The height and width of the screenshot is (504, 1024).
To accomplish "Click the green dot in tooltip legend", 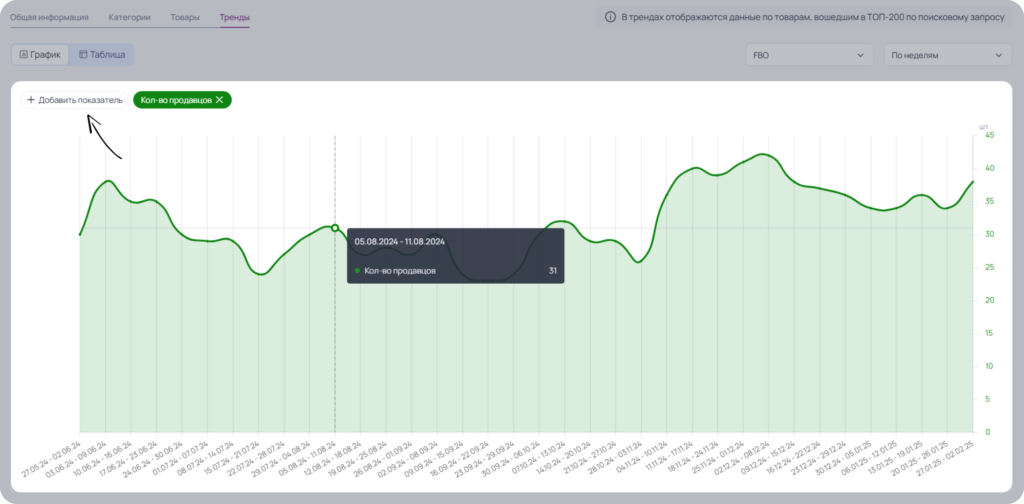I will tap(357, 270).
